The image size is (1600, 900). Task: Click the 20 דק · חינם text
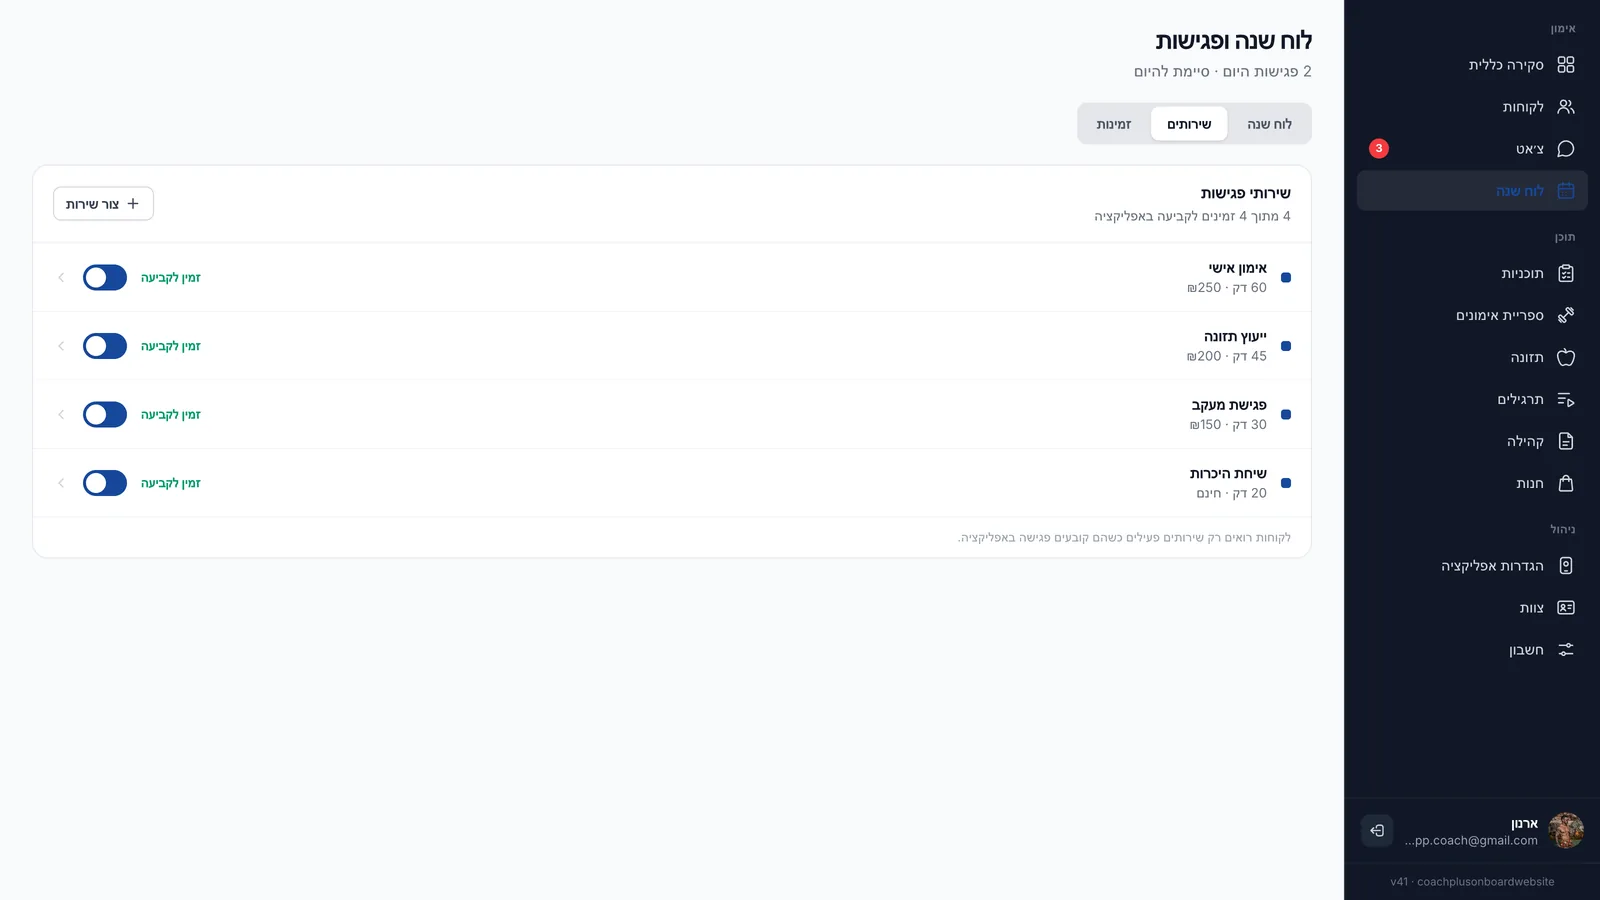pos(1232,493)
